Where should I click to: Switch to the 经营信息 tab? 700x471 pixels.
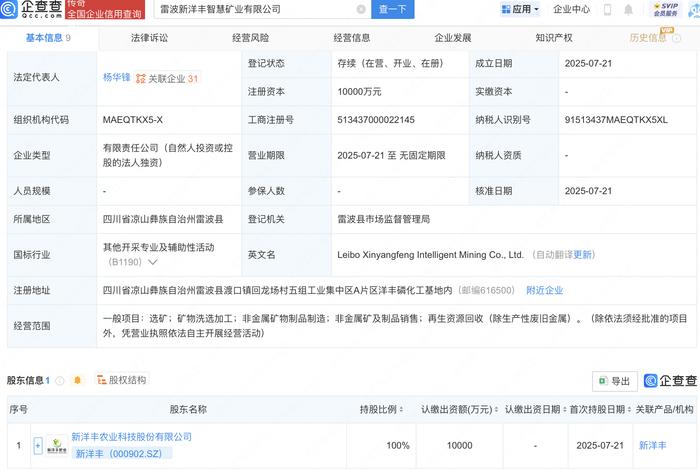point(352,38)
